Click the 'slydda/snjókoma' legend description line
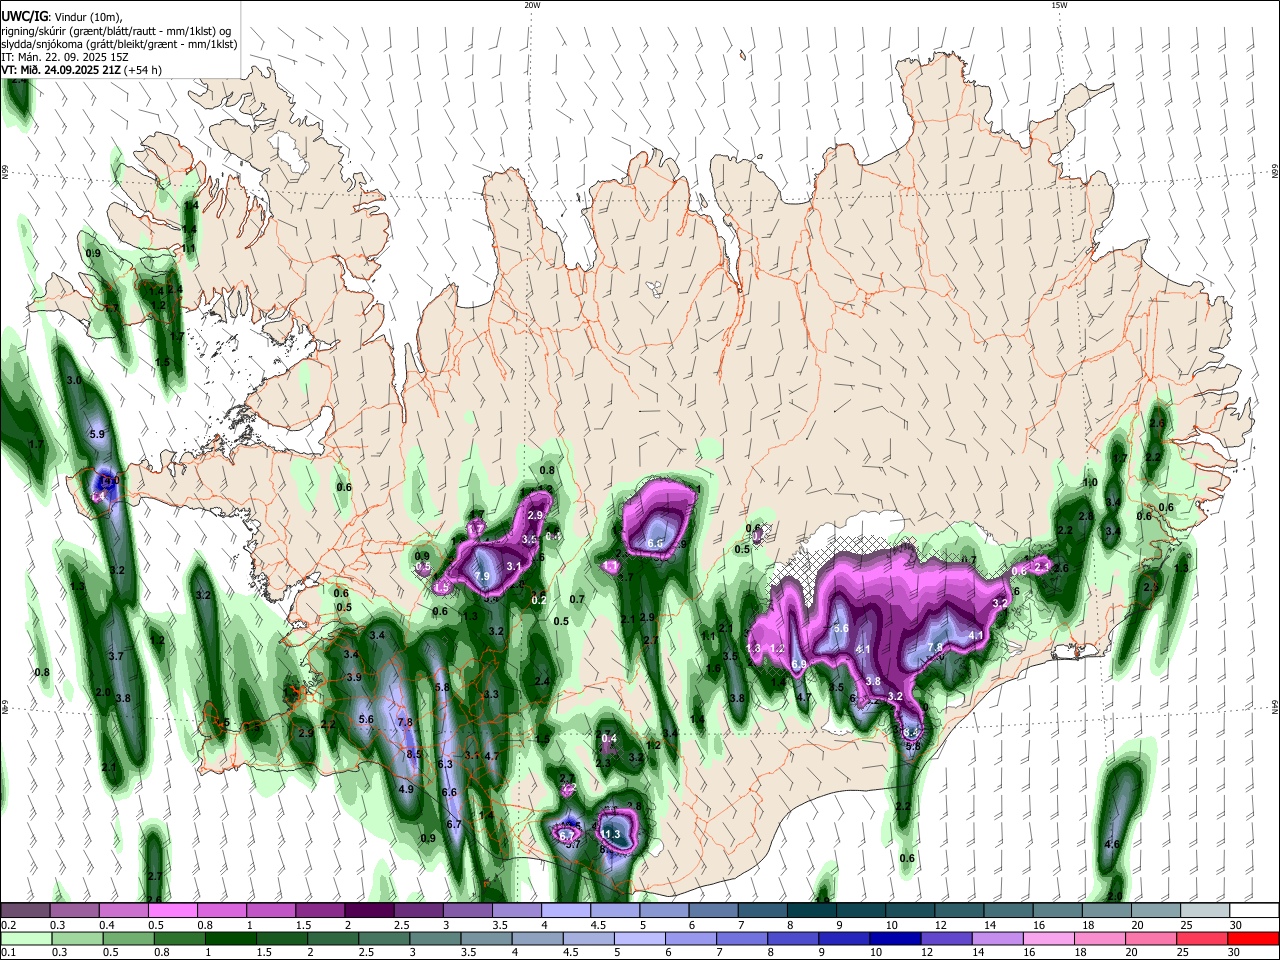This screenshot has height=960, width=1280. (119, 44)
